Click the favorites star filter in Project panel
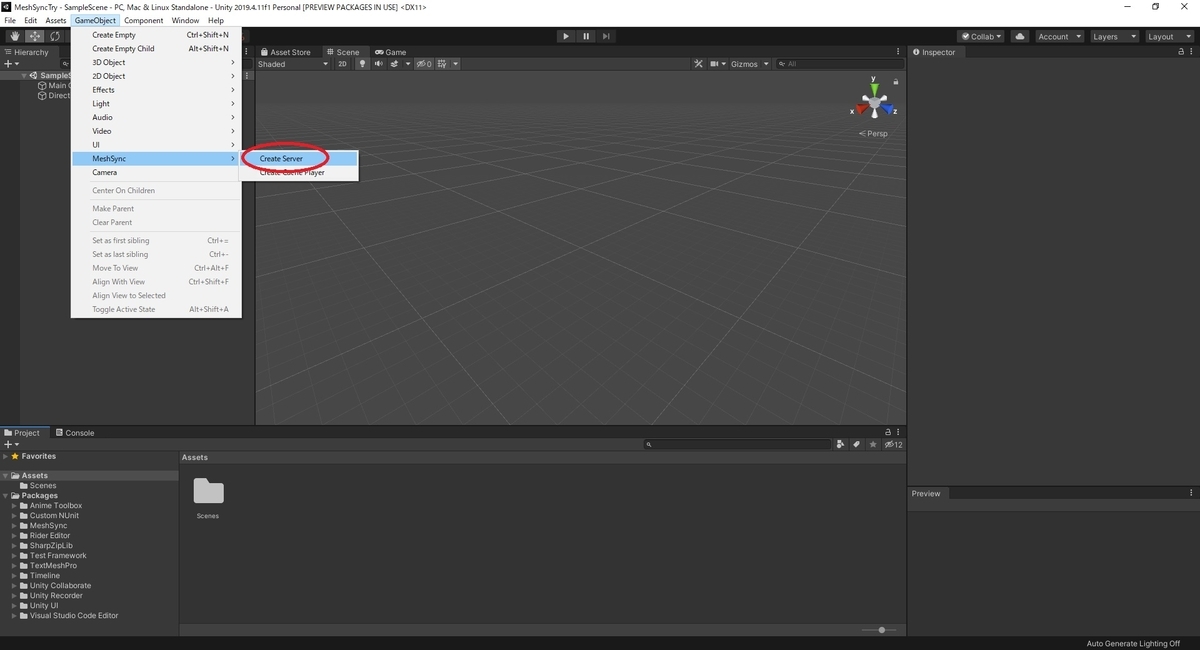 [872, 444]
